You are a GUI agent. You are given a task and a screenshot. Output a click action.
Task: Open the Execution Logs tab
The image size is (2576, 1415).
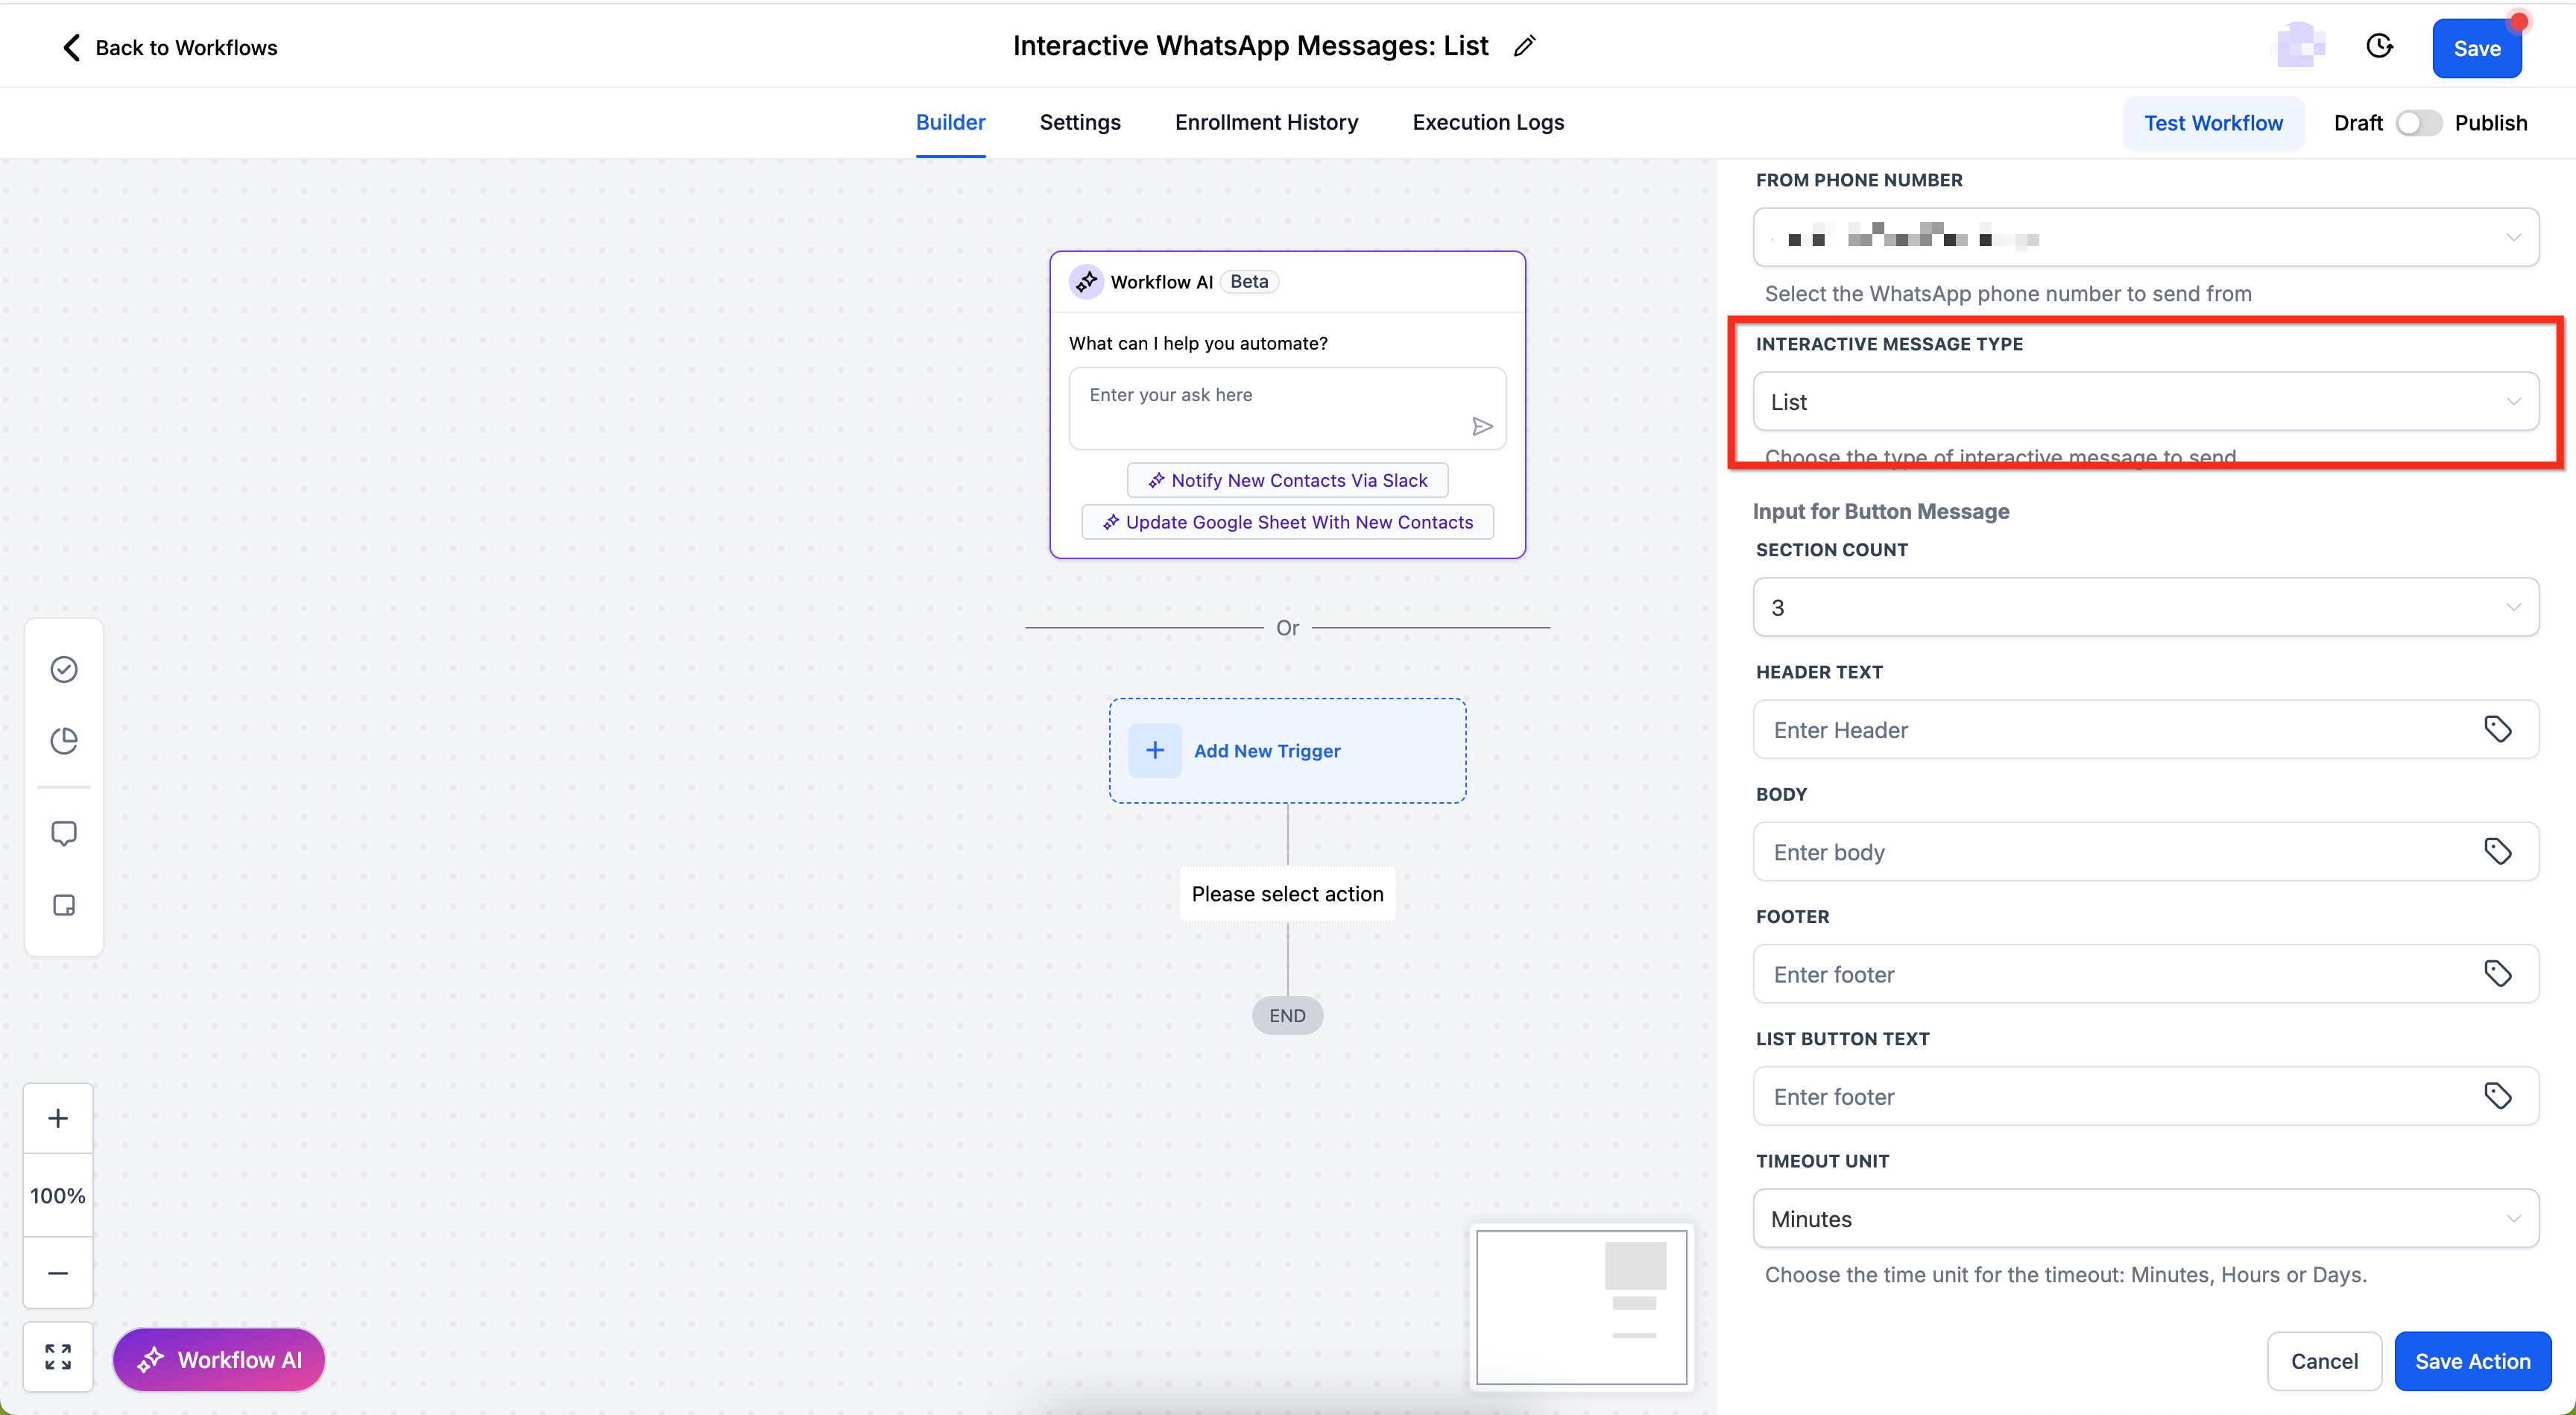pos(1487,122)
